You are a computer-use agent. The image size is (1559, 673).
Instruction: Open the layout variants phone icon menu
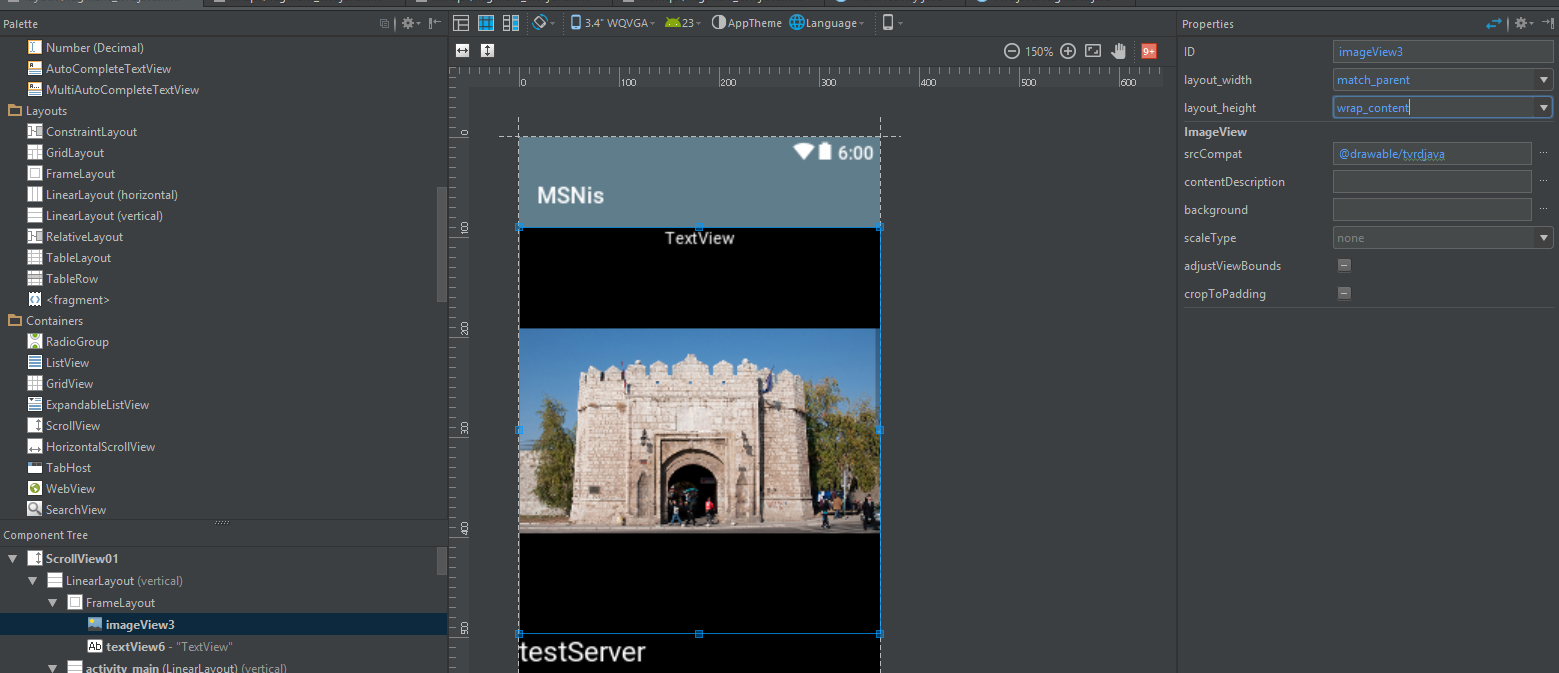[x=892, y=23]
